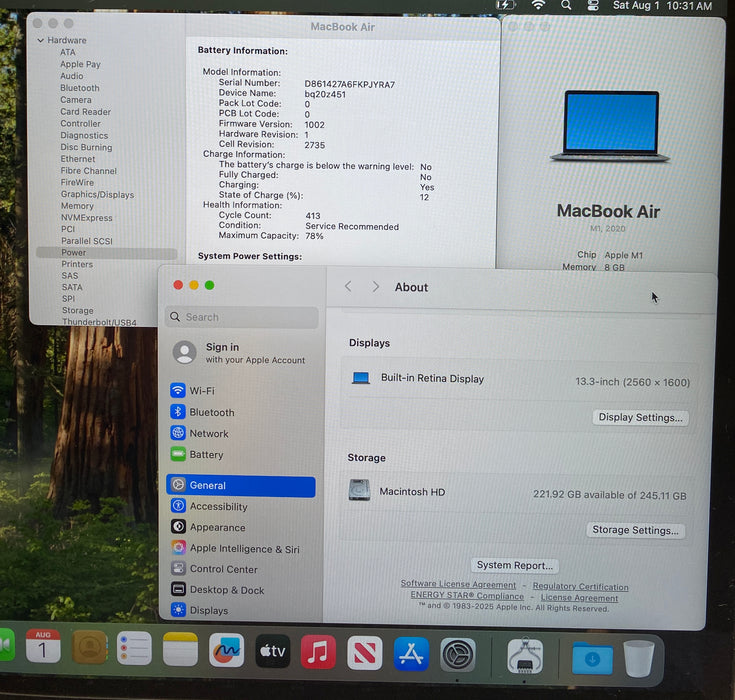Select Storage in System Information hardware list
Viewport: 735px width, 700px height.
click(77, 310)
